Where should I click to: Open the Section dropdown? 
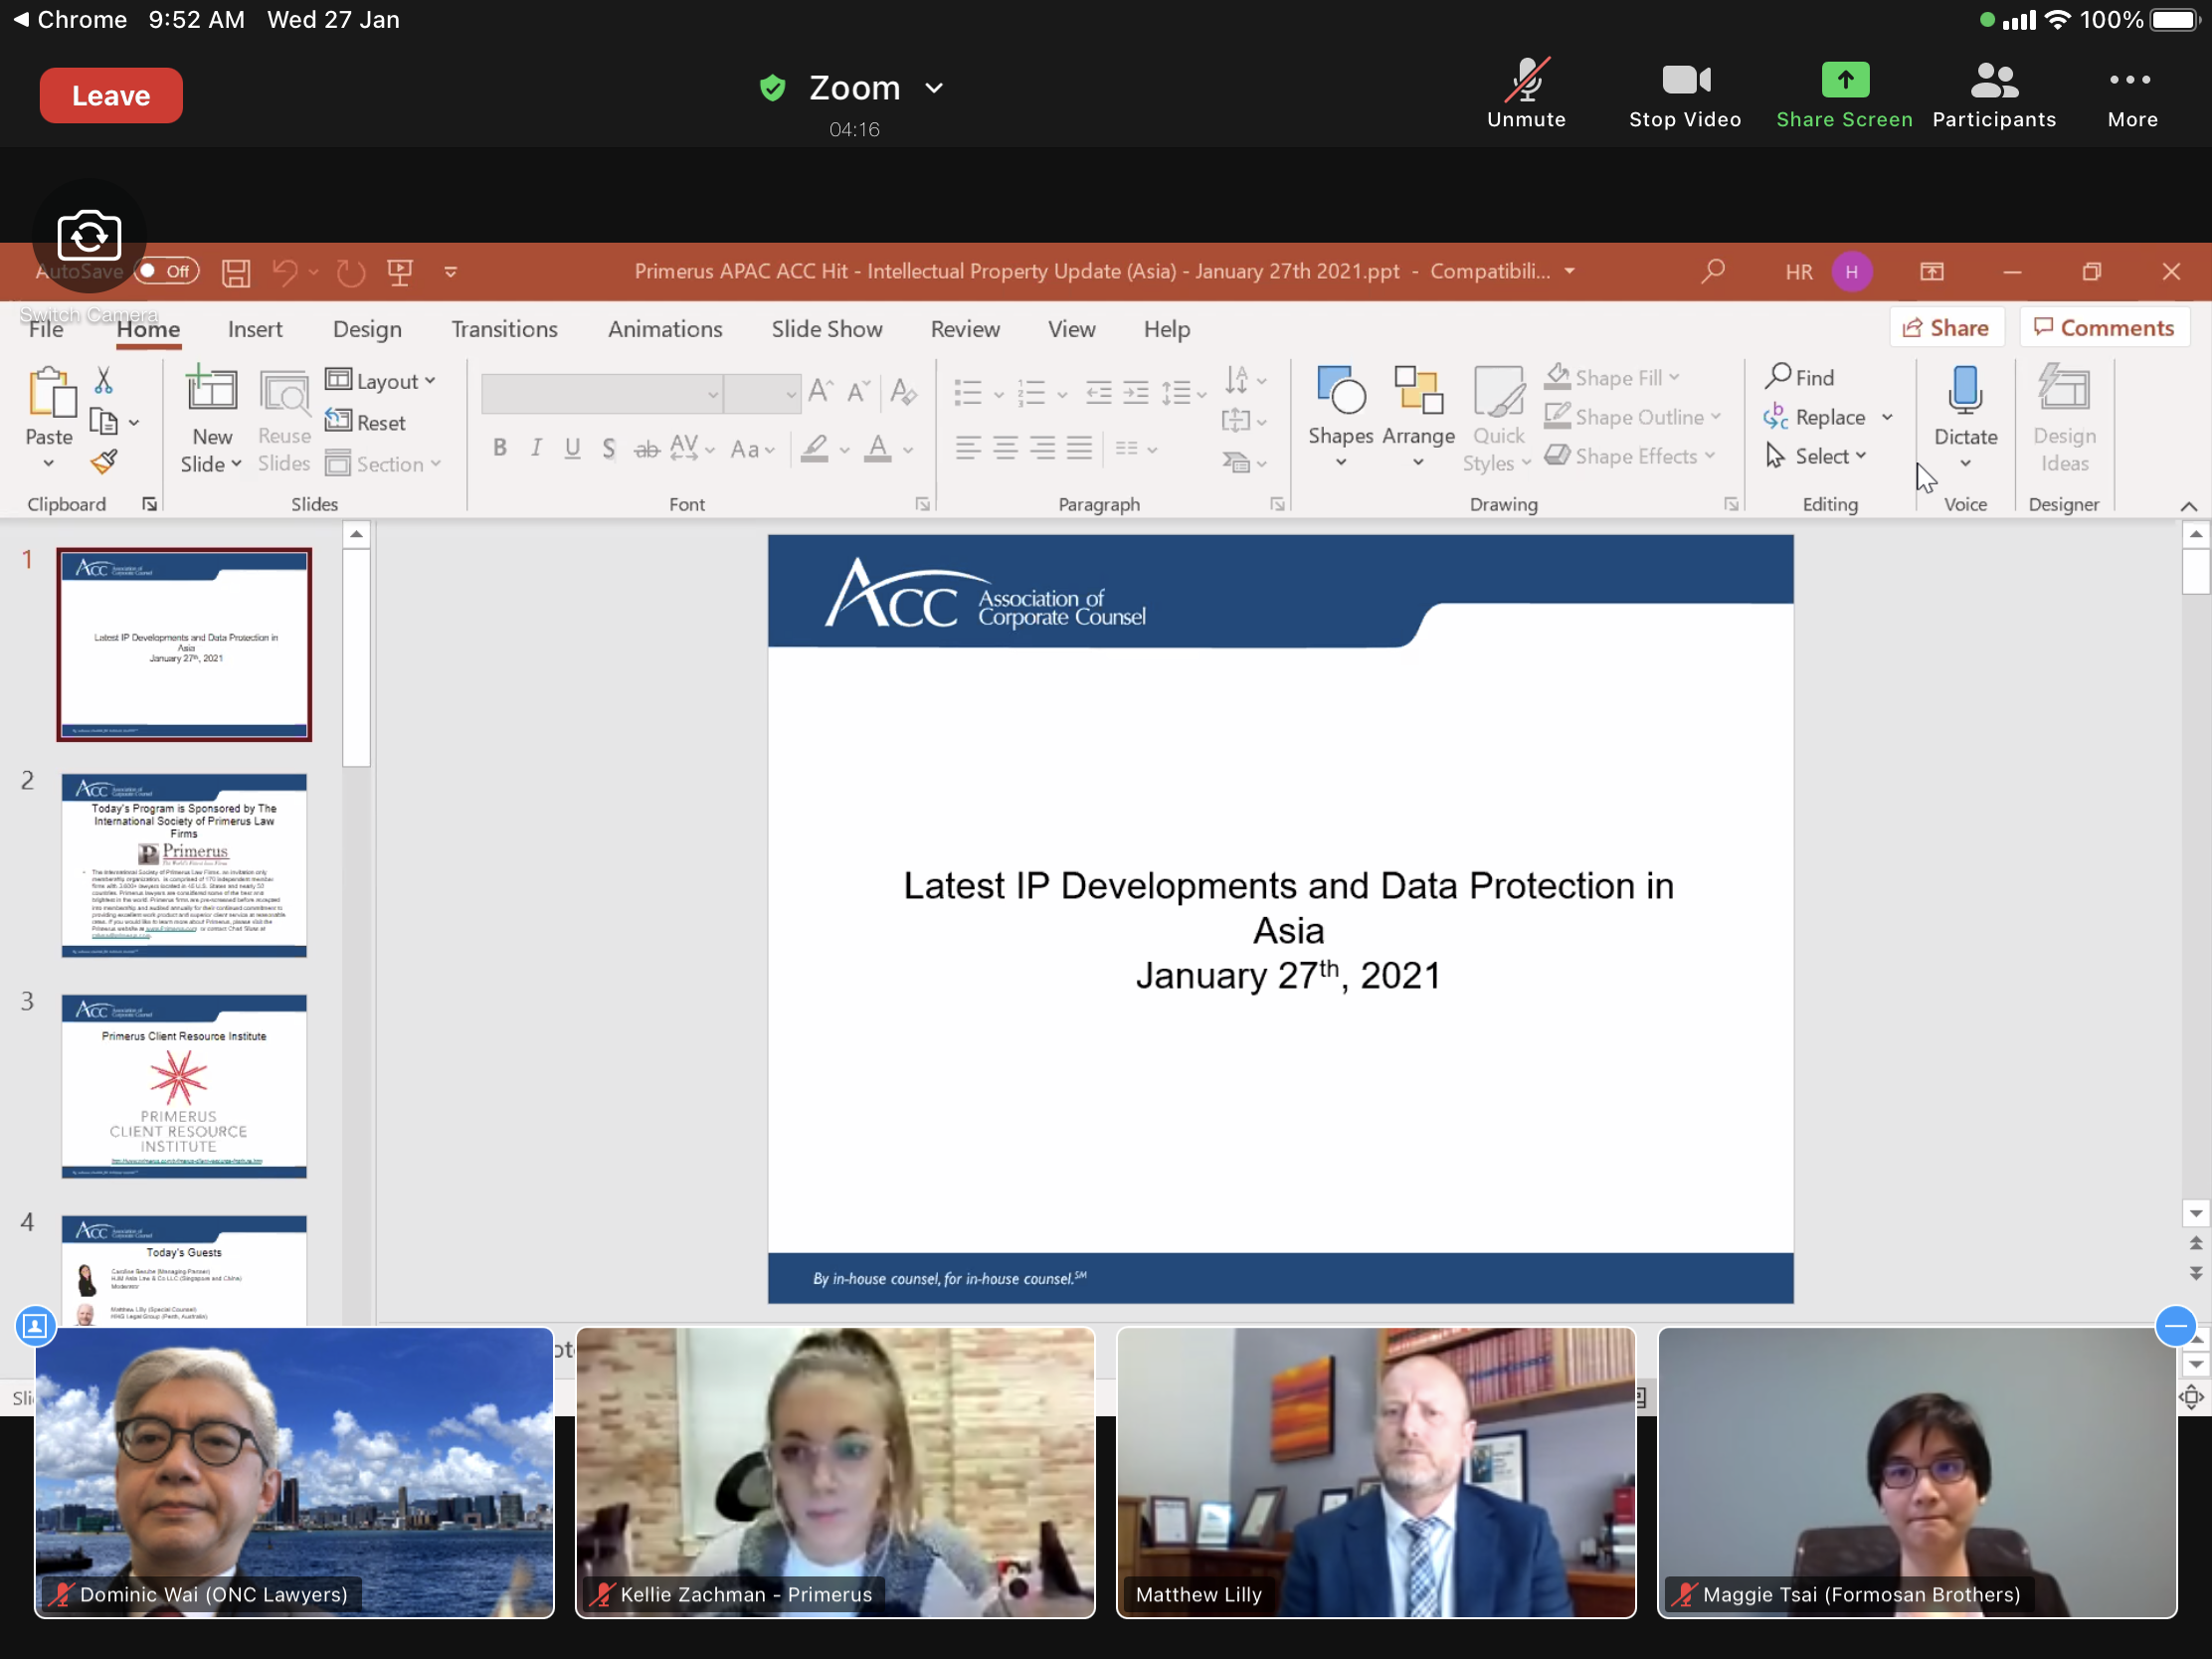383,464
